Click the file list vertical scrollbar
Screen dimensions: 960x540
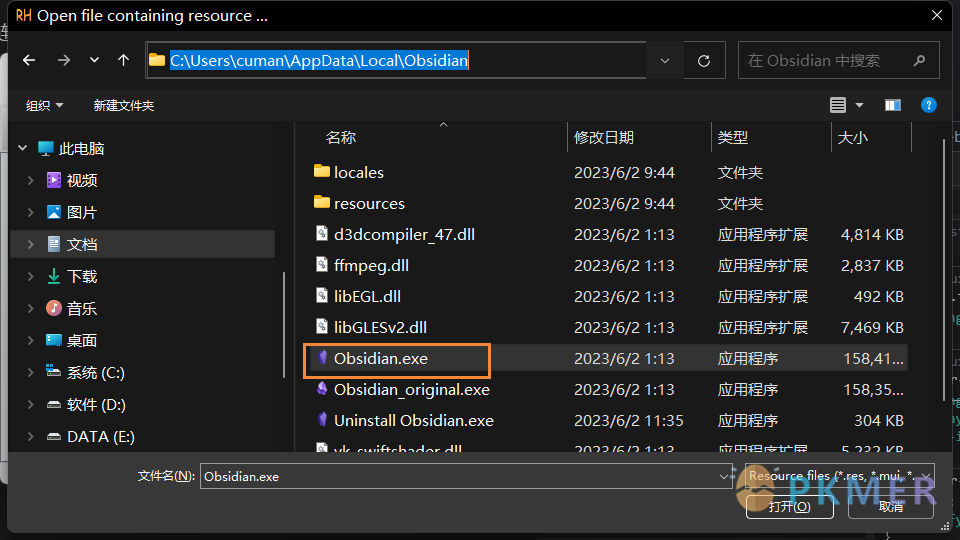tap(943, 269)
